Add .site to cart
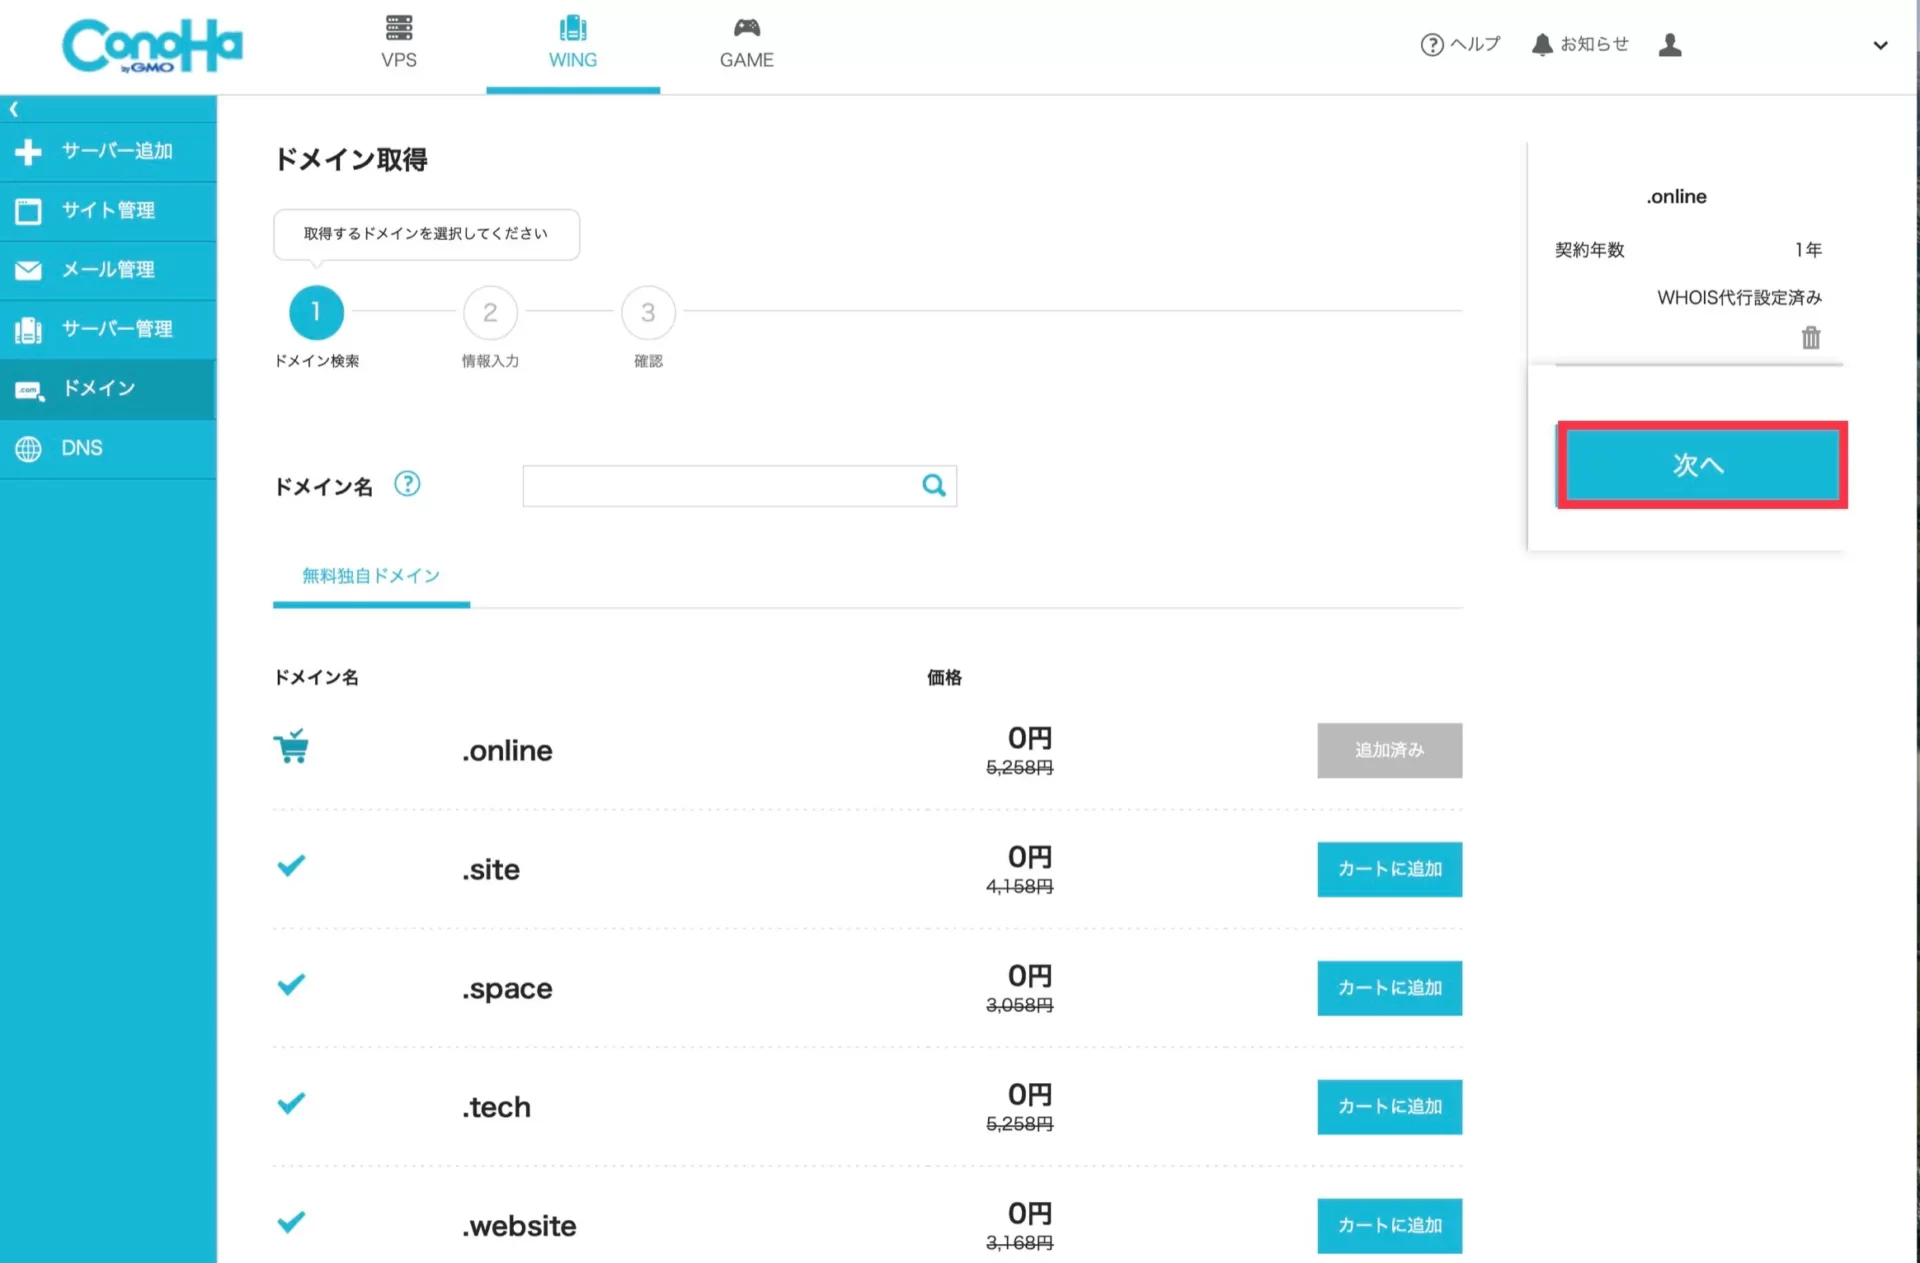The height and width of the screenshot is (1263, 1920). pos(1389,869)
